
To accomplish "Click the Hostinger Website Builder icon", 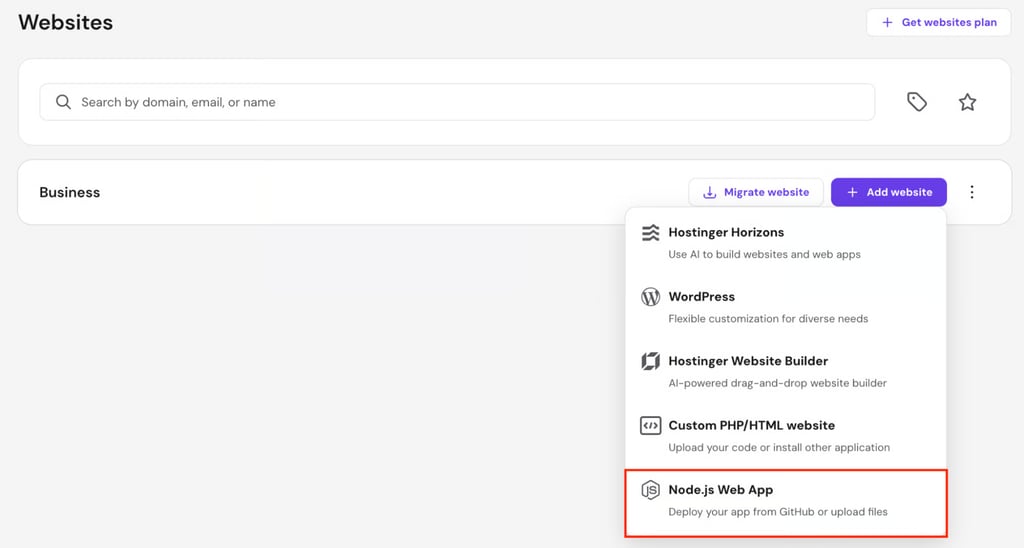I will coord(650,361).
